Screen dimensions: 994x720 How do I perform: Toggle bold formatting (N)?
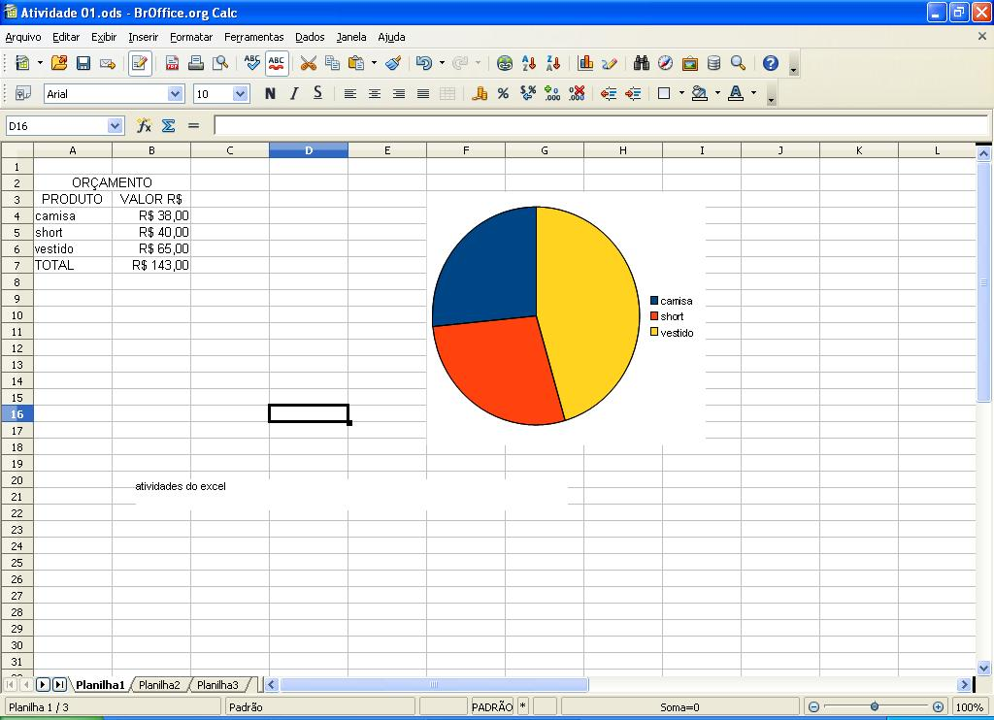[270, 94]
